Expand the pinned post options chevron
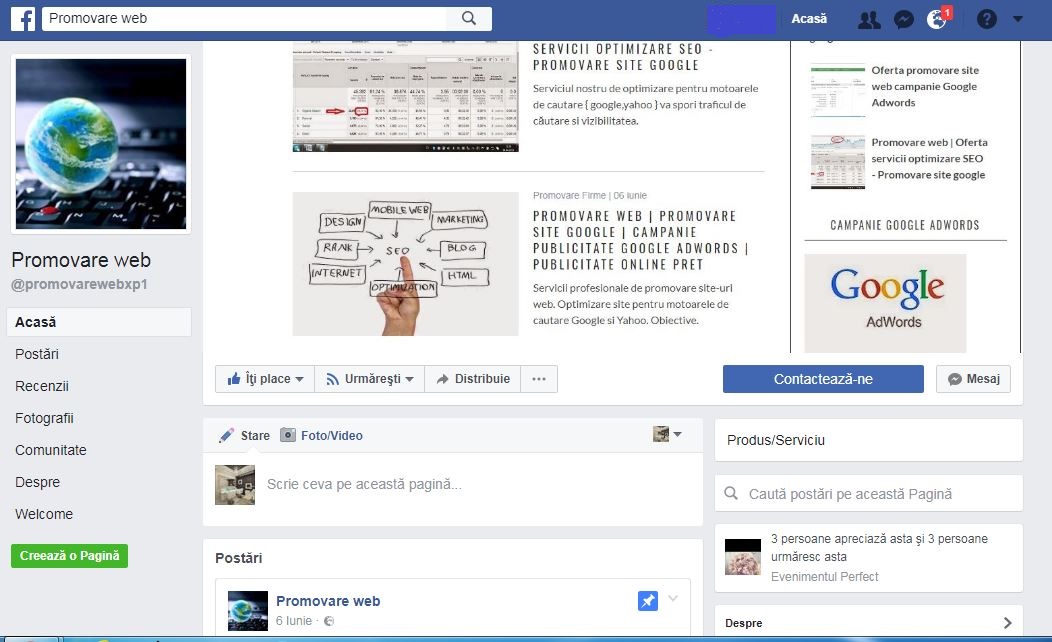The height and width of the screenshot is (642, 1052). click(673, 598)
